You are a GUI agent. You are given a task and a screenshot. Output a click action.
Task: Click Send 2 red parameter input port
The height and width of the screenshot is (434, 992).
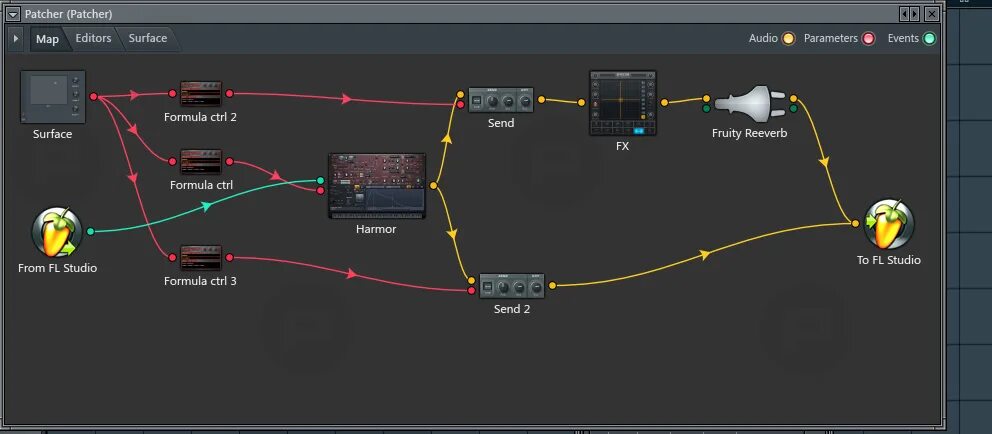[x=471, y=291]
